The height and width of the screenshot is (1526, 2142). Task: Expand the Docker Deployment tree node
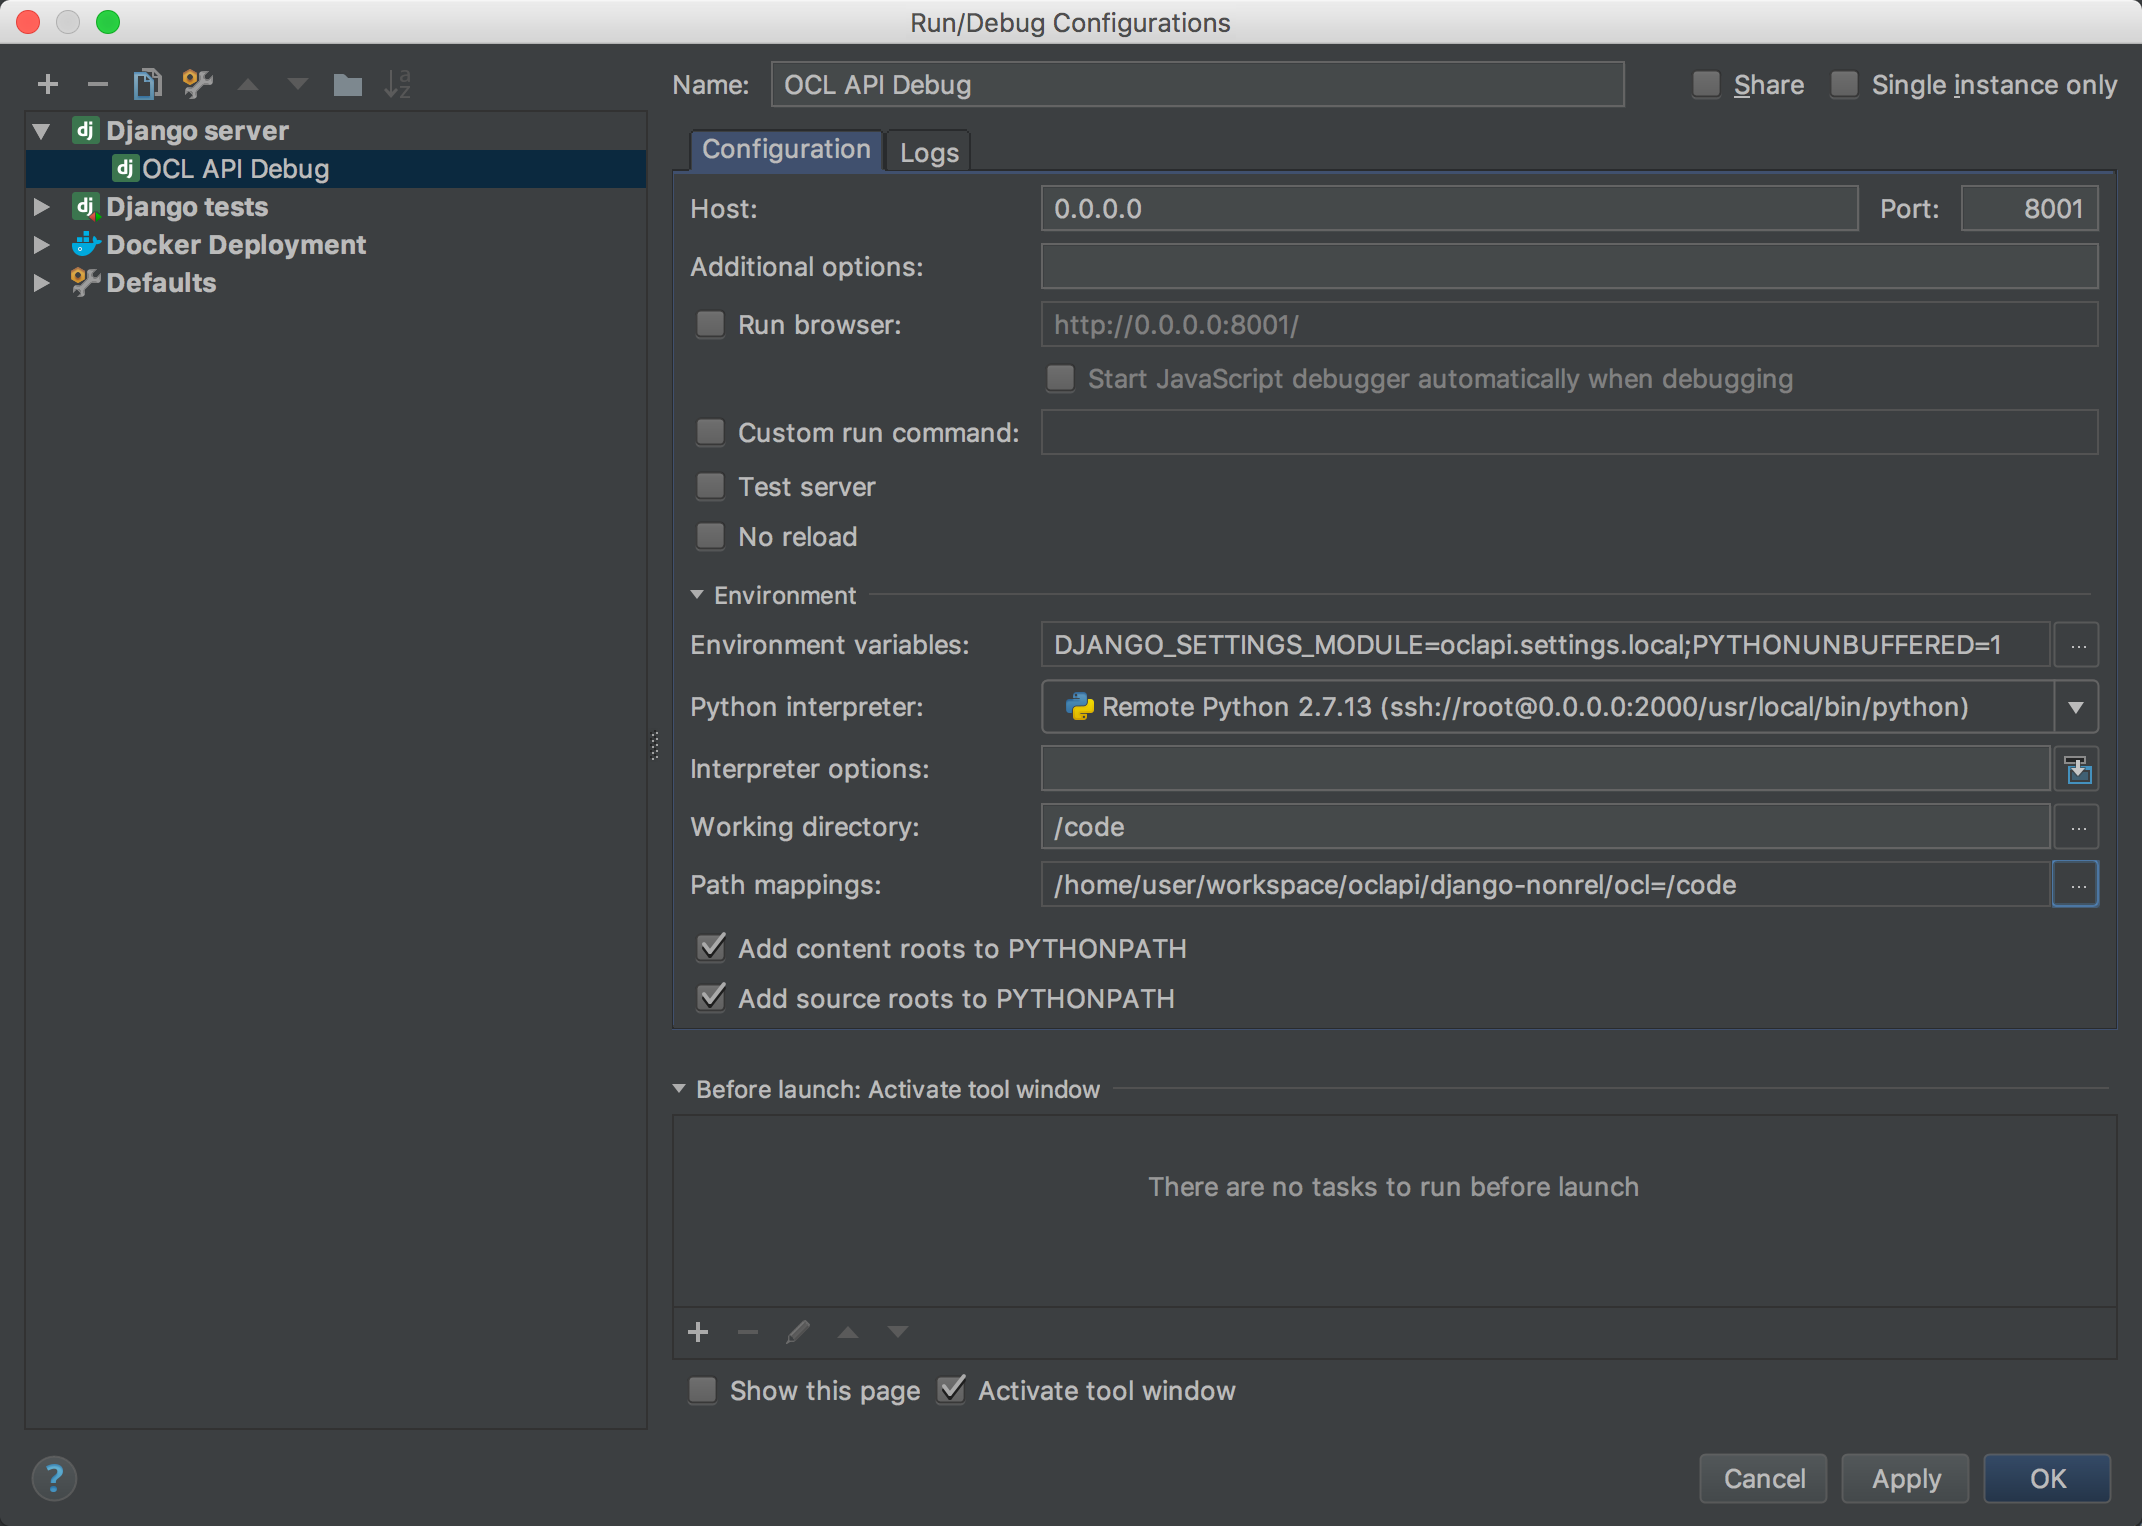click(x=41, y=245)
